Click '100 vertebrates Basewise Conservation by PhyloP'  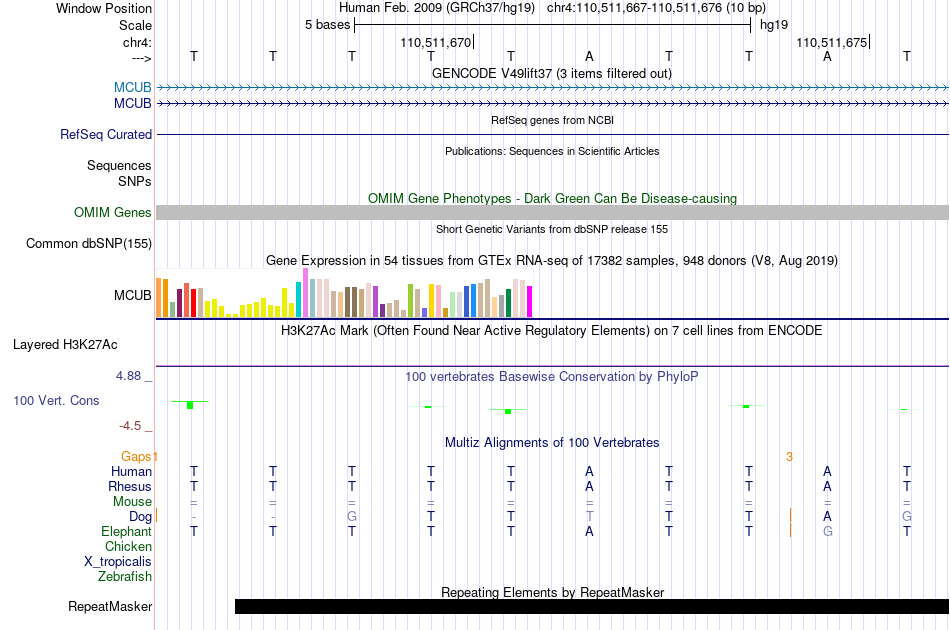click(x=552, y=377)
